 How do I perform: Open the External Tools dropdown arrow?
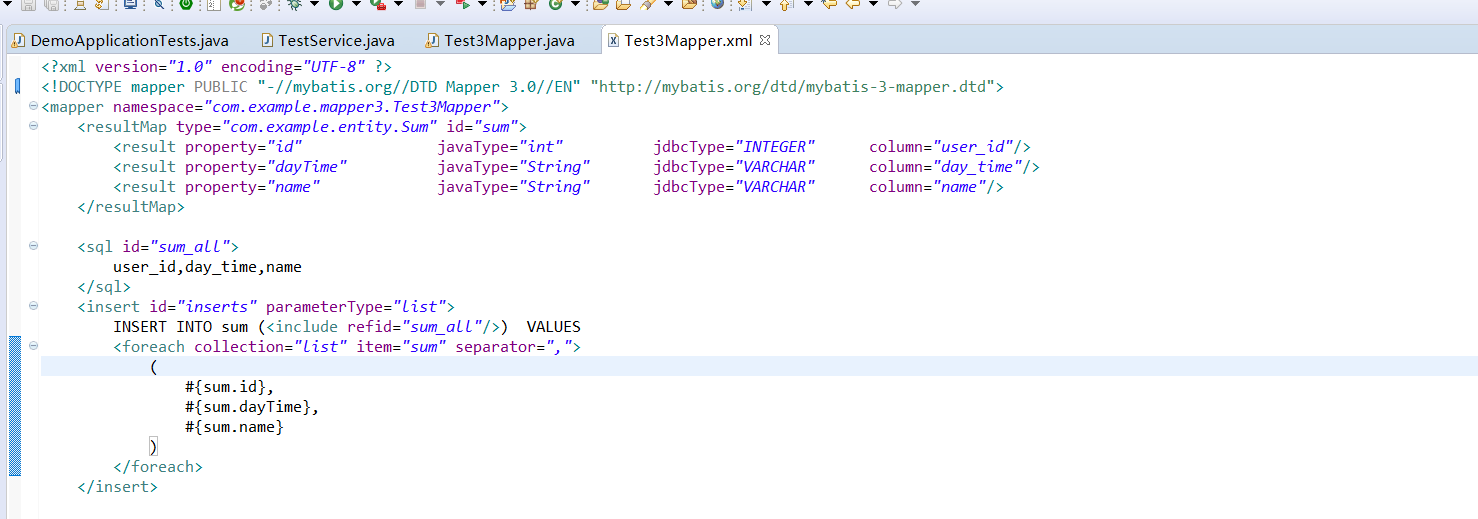482,3
